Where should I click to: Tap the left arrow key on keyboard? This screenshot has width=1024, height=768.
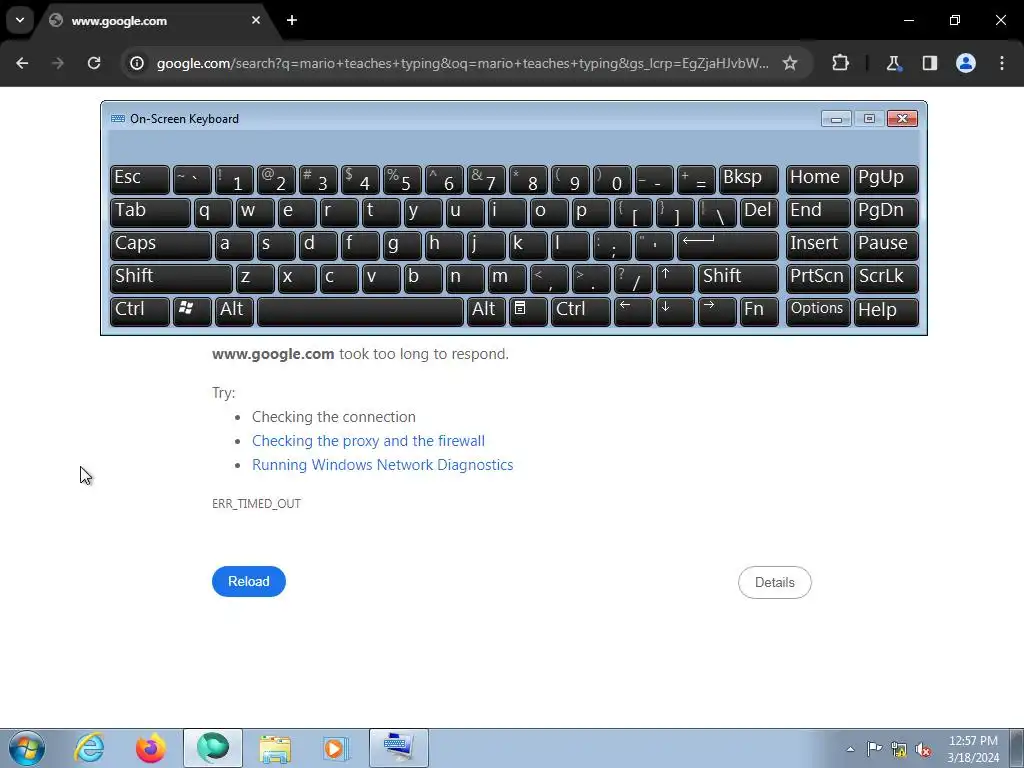633,311
